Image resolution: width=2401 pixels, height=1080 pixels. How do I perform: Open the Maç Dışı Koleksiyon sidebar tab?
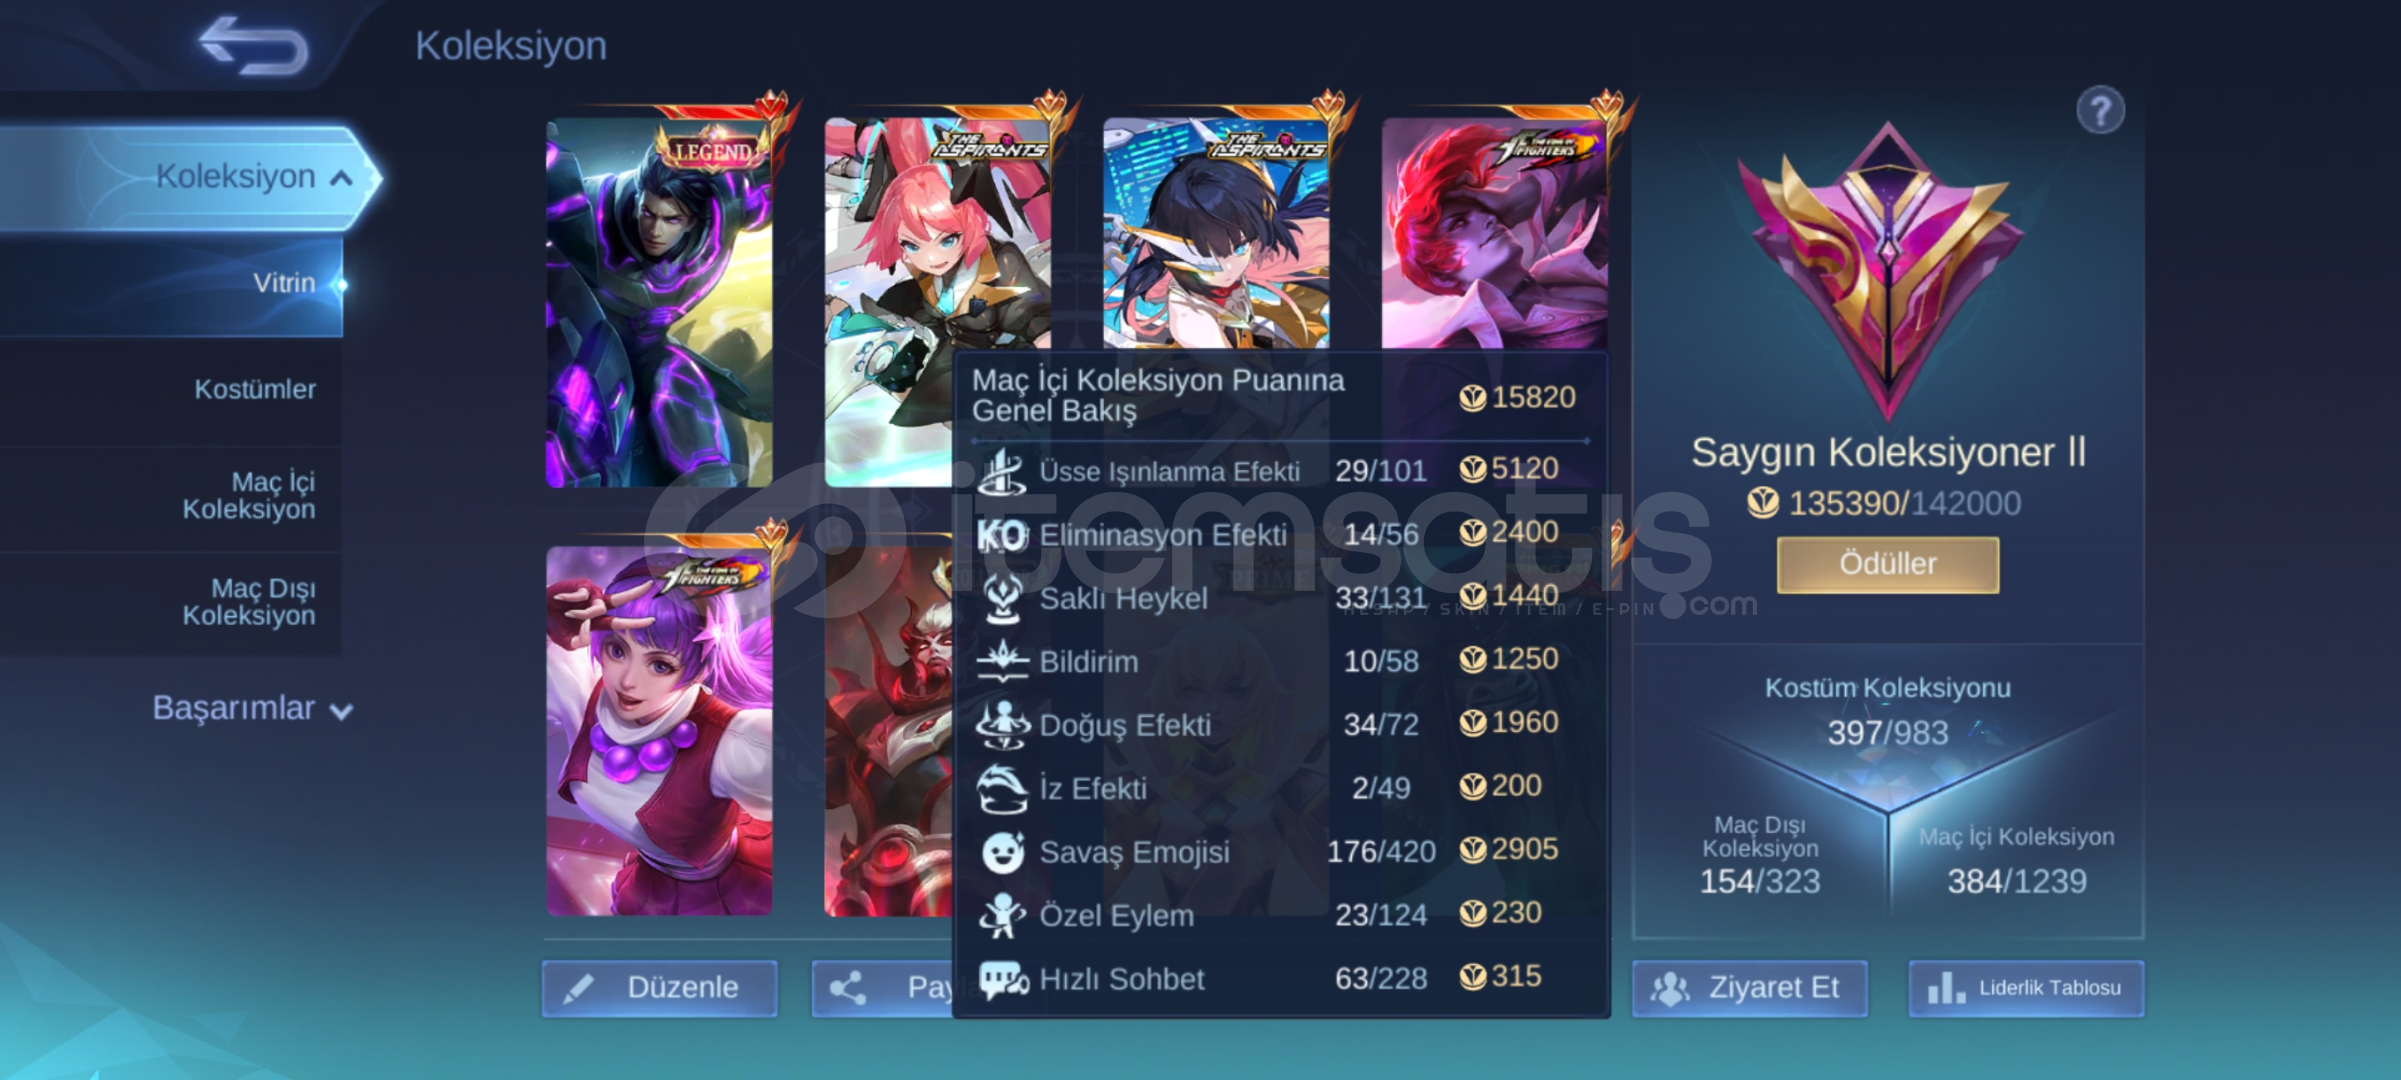coord(171,602)
